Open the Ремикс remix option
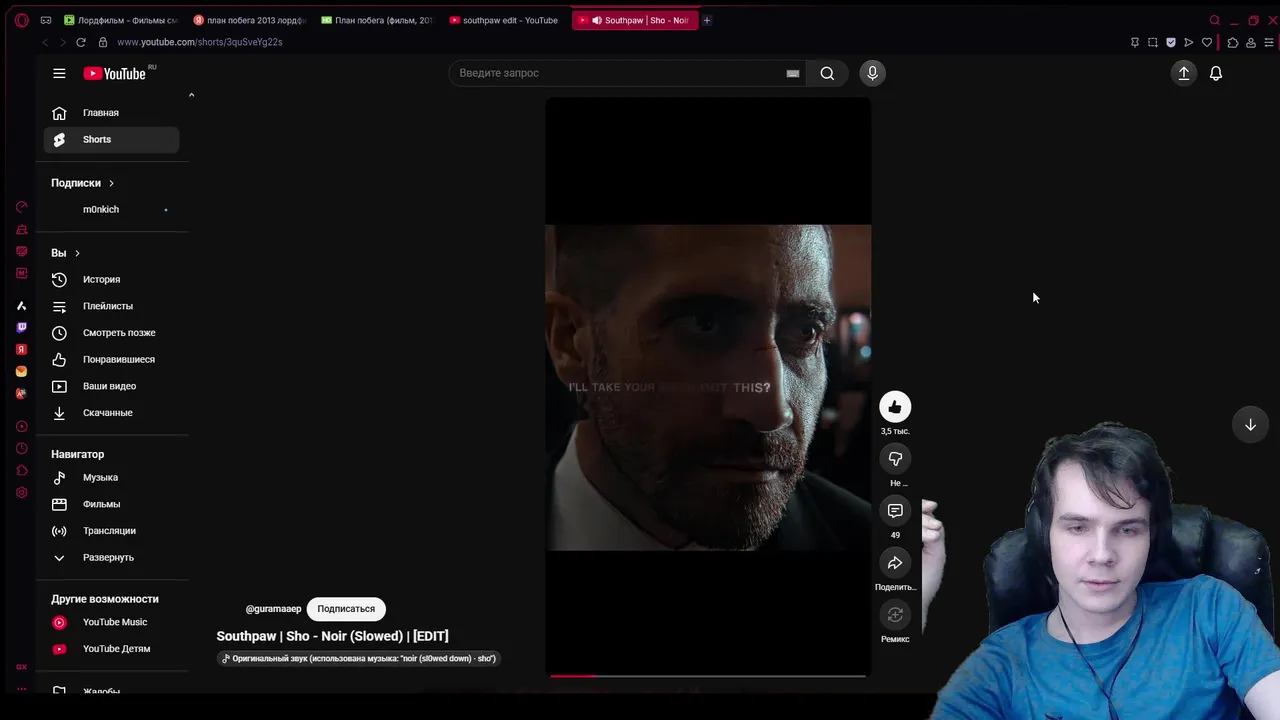 [895, 615]
